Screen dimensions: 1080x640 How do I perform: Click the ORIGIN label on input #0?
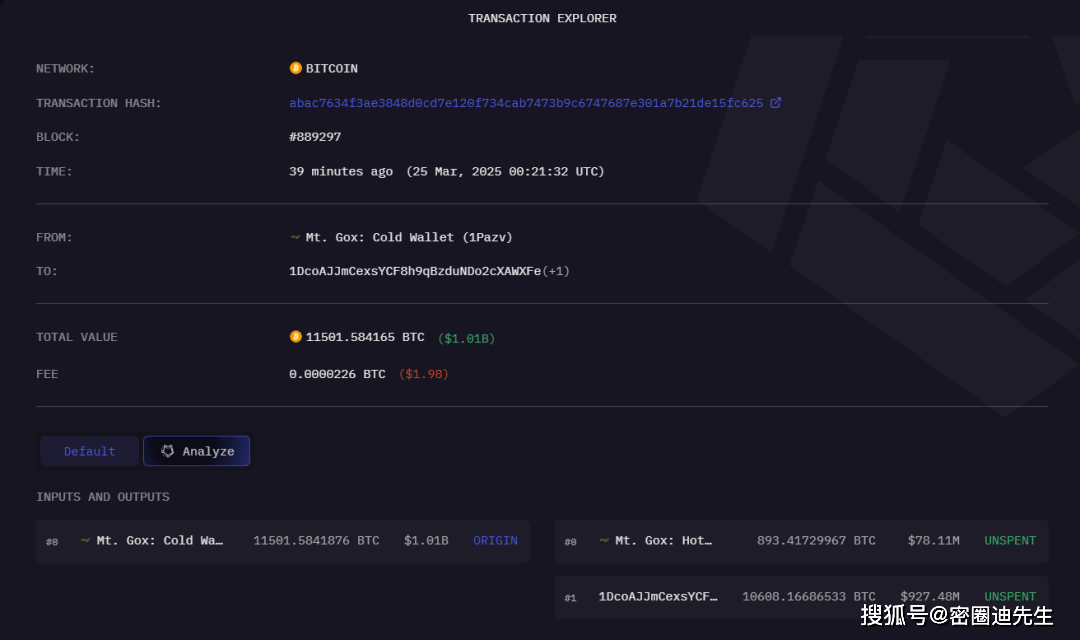pyautogui.click(x=495, y=540)
